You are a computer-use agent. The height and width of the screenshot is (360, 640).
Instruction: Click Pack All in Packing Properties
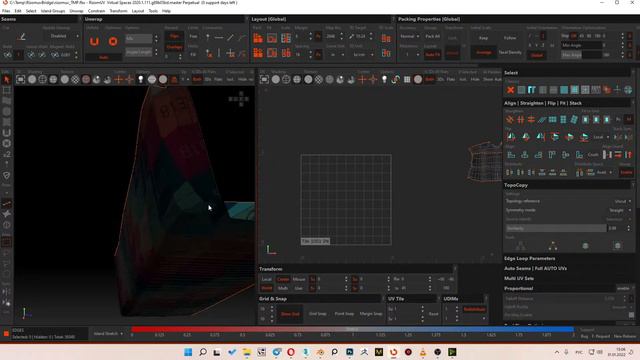432,36
